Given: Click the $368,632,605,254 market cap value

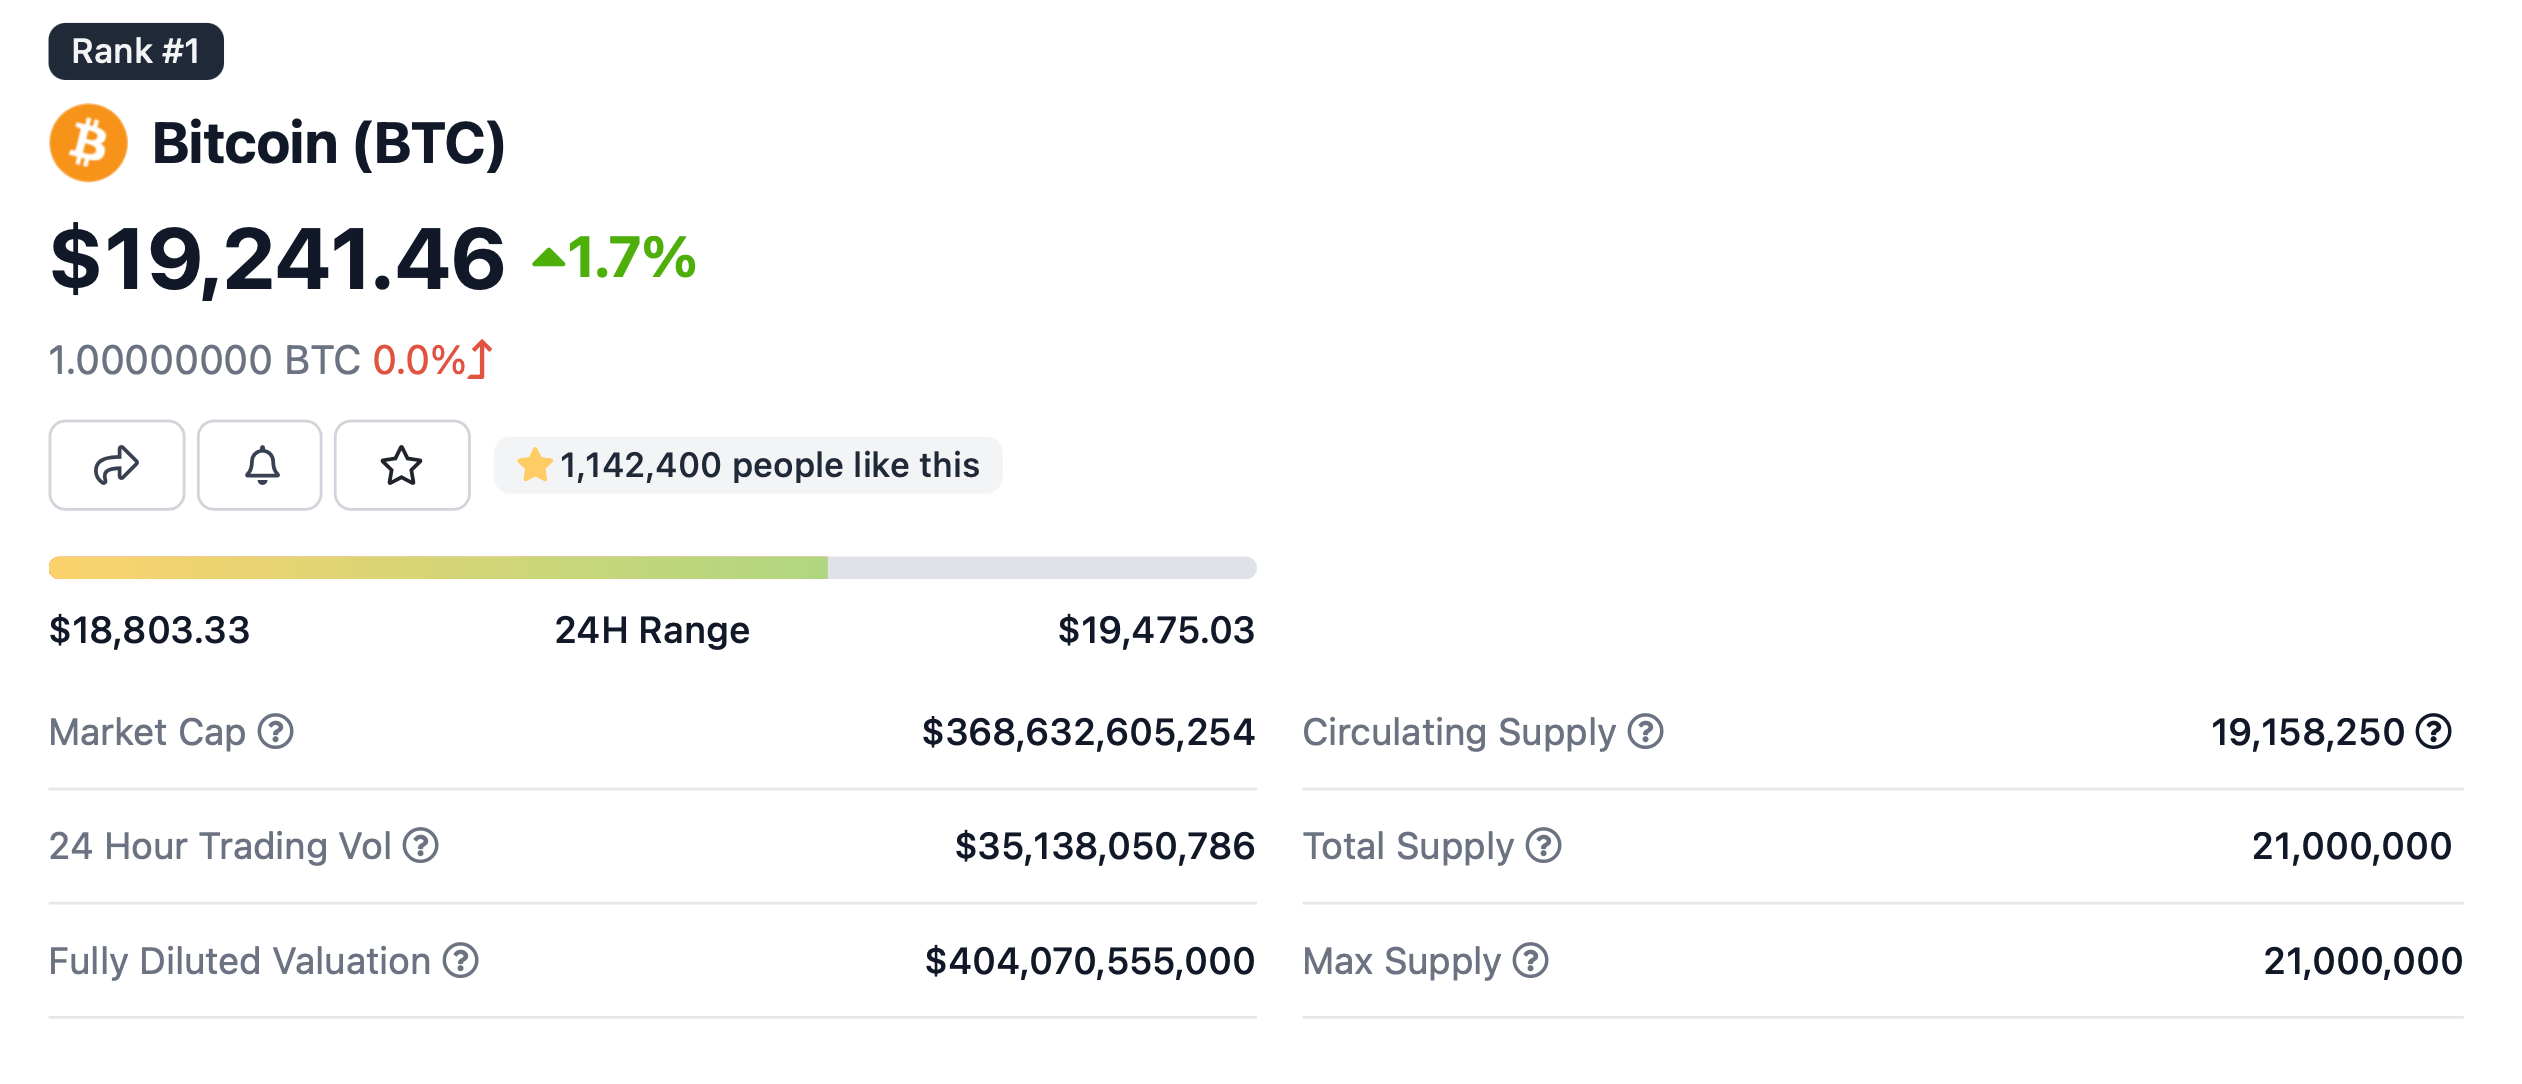Looking at the screenshot, I should (1087, 732).
